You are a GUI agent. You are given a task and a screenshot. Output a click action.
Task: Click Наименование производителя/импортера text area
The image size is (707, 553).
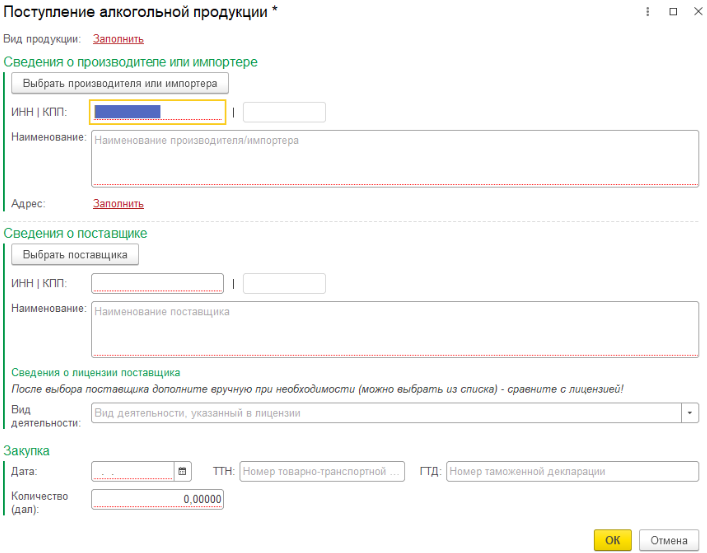click(x=394, y=159)
